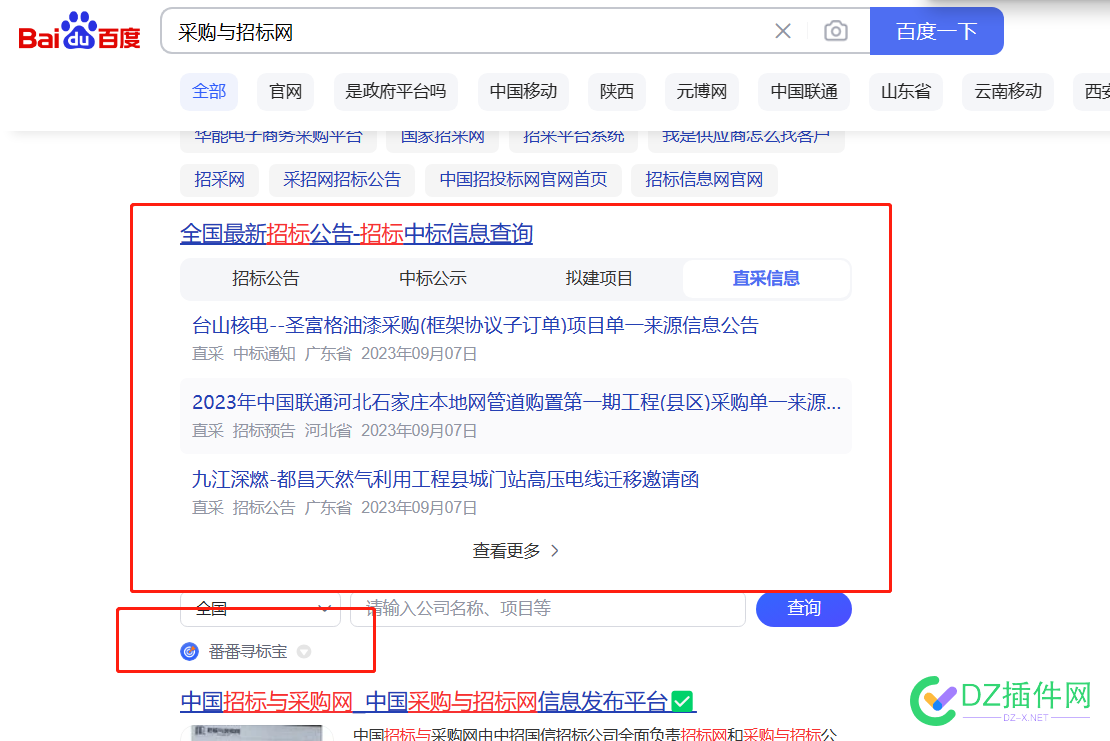Screen dimensions: 1110x741
Task: Select the 山东省 filter chip
Action: pos(905,91)
